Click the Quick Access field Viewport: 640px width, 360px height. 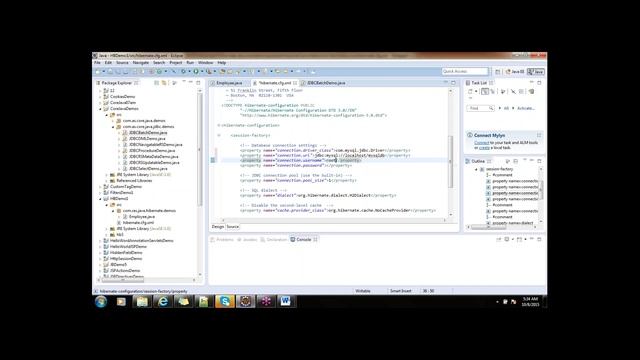(x=465, y=71)
